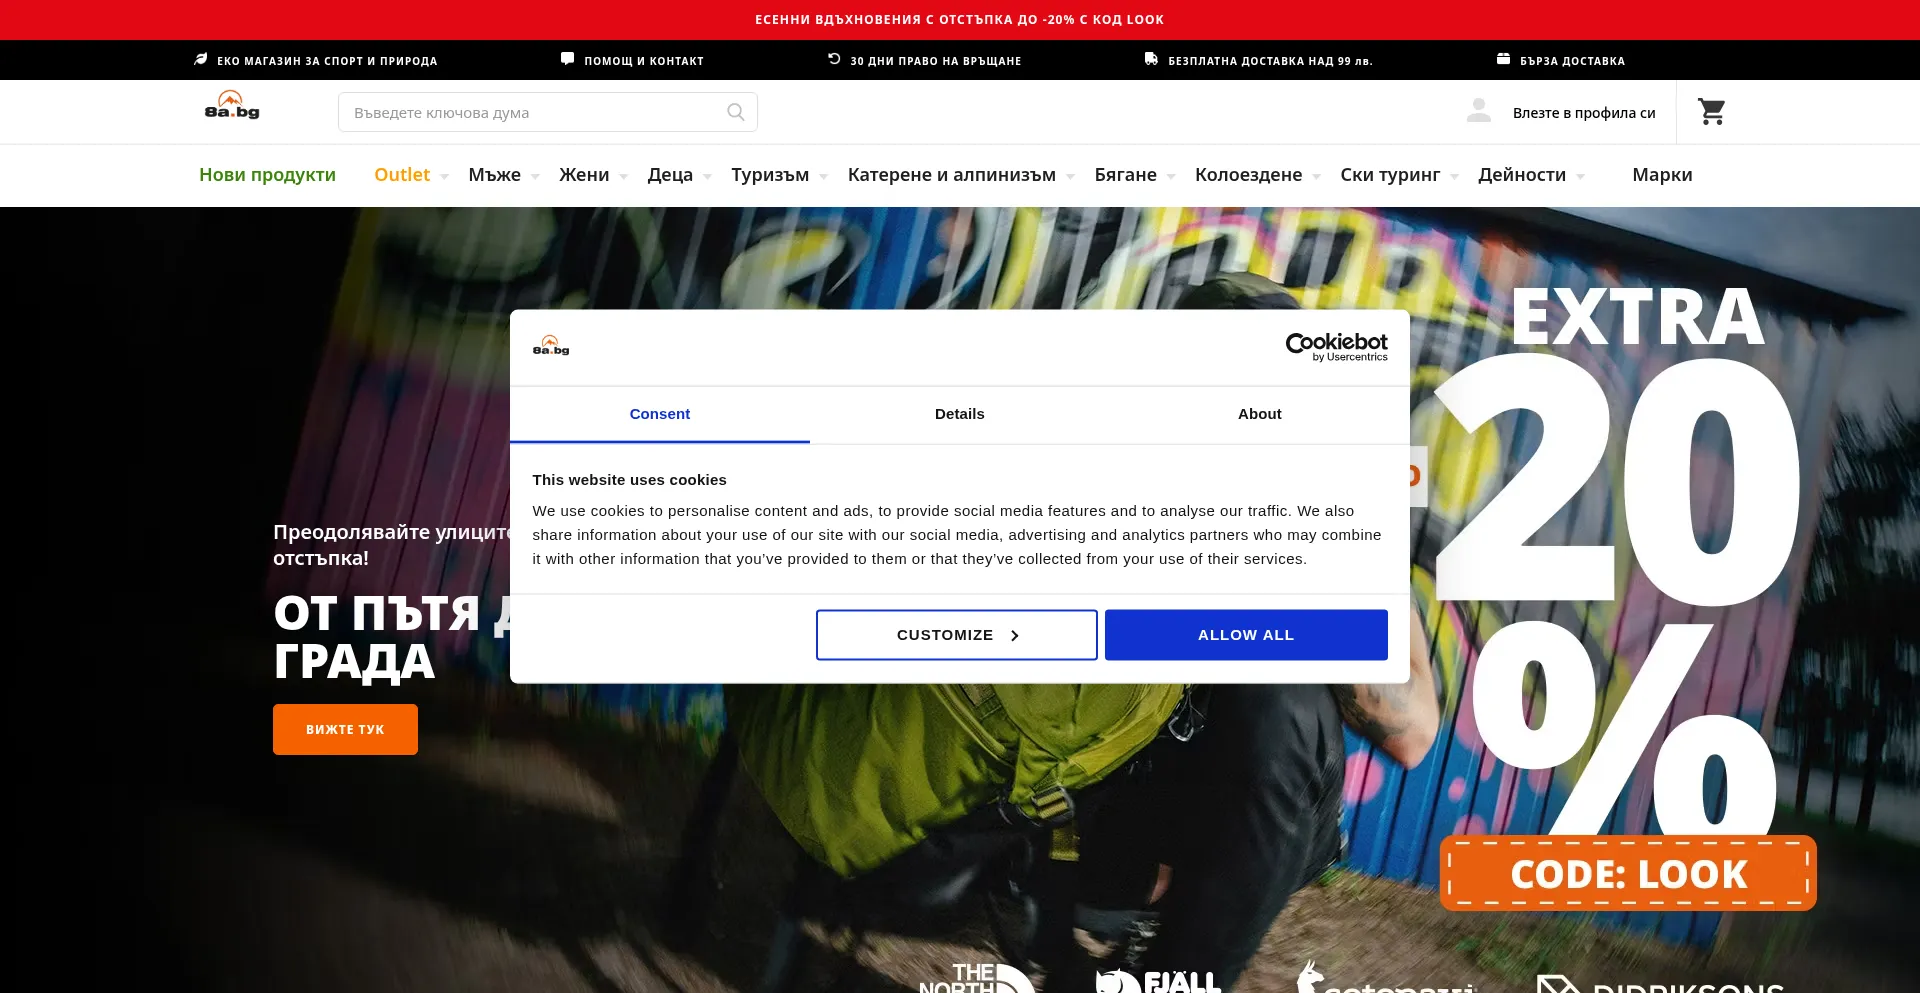Open the shopping cart icon
This screenshot has height=993, width=1920.
[1711, 112]
